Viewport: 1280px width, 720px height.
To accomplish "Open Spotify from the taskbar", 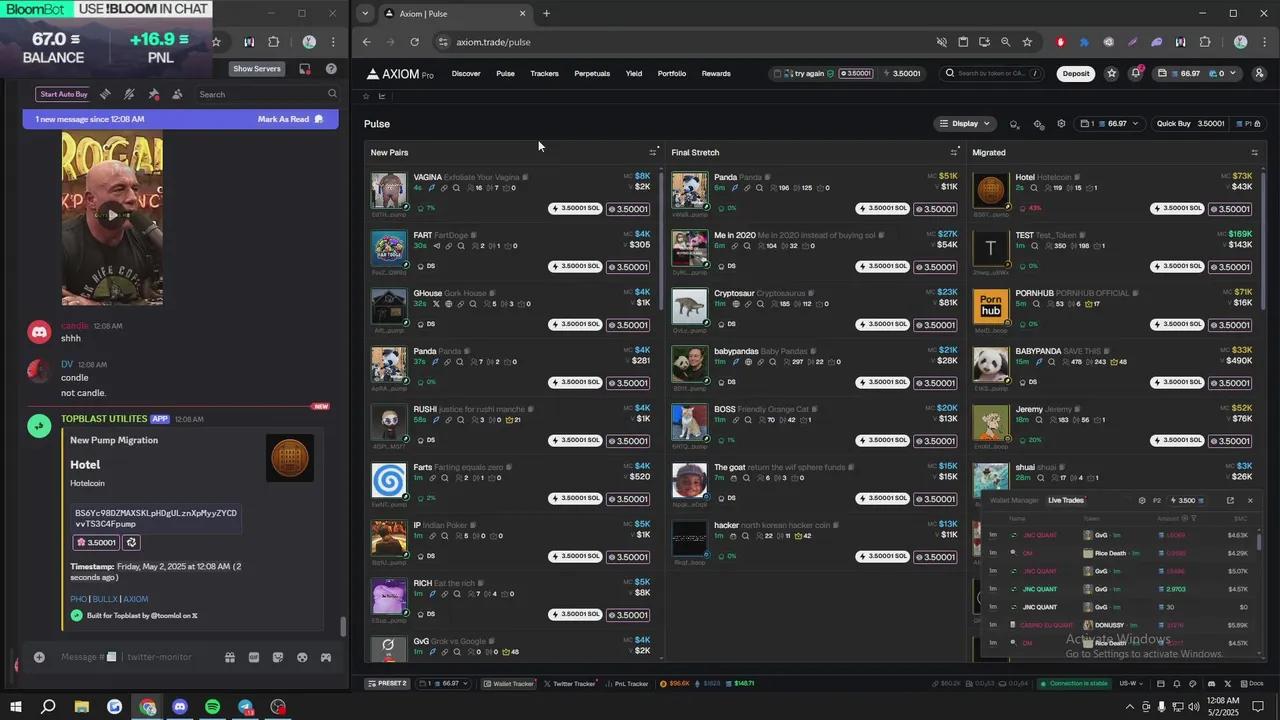I will 212,707.
